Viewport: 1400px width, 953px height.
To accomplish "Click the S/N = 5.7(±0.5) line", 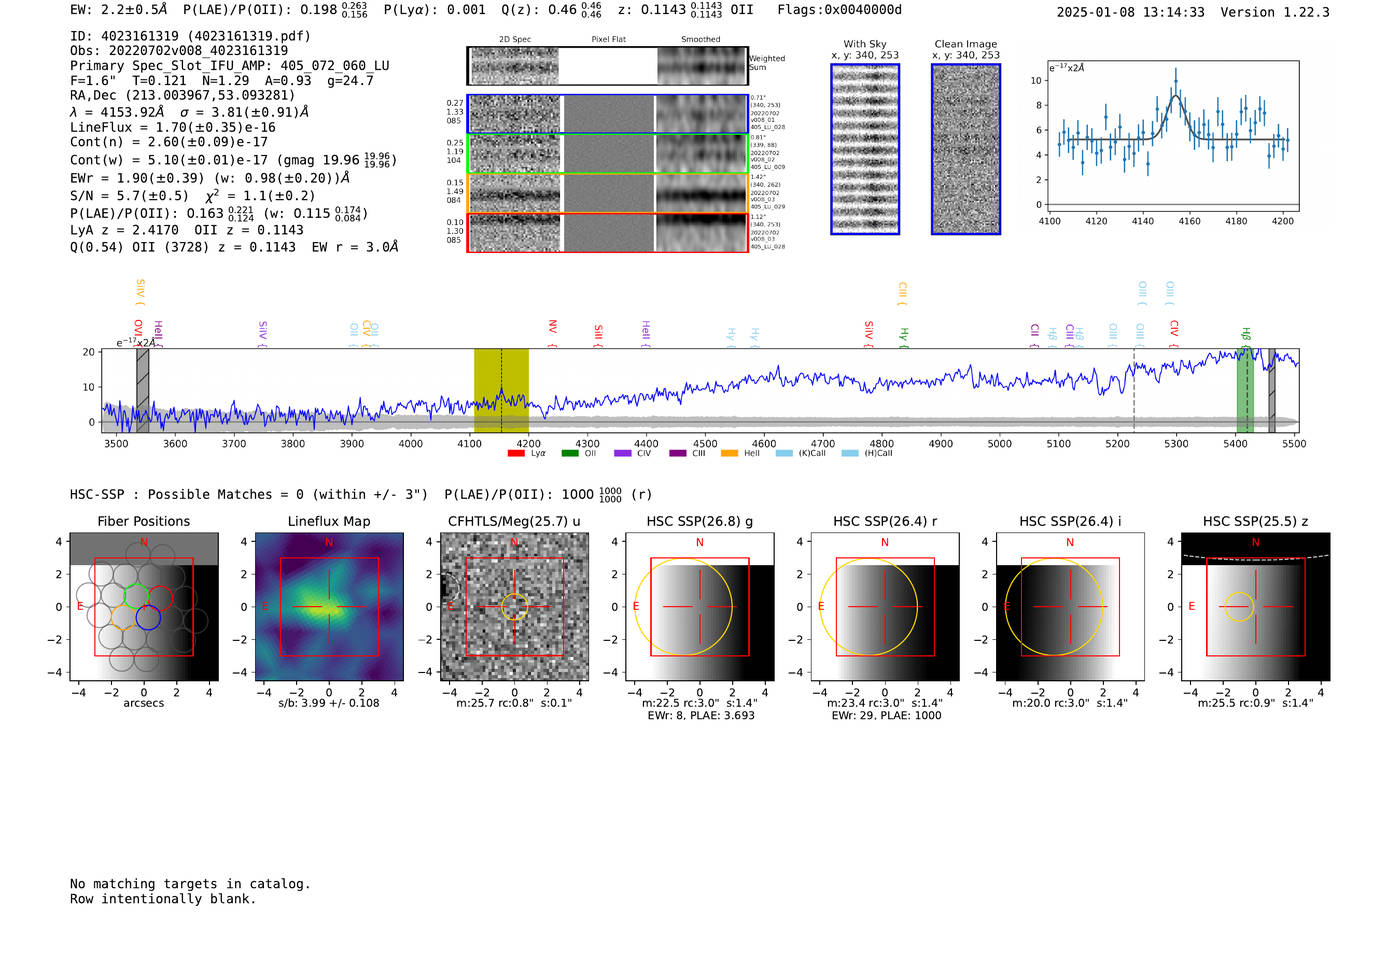I will click(x=193, y=196).
